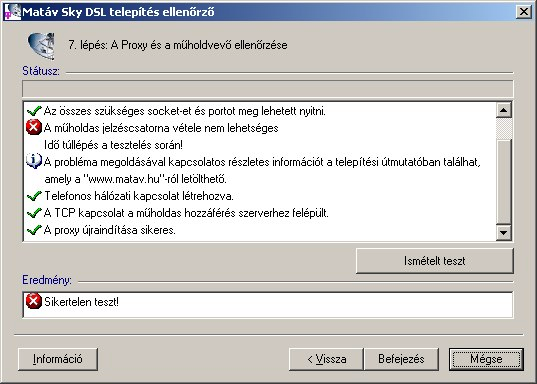This screenshot has width=537, height=384.
Task: Click the satellite dish icon beside step 7
Action: pyautogui.click(x=41, y=45)
